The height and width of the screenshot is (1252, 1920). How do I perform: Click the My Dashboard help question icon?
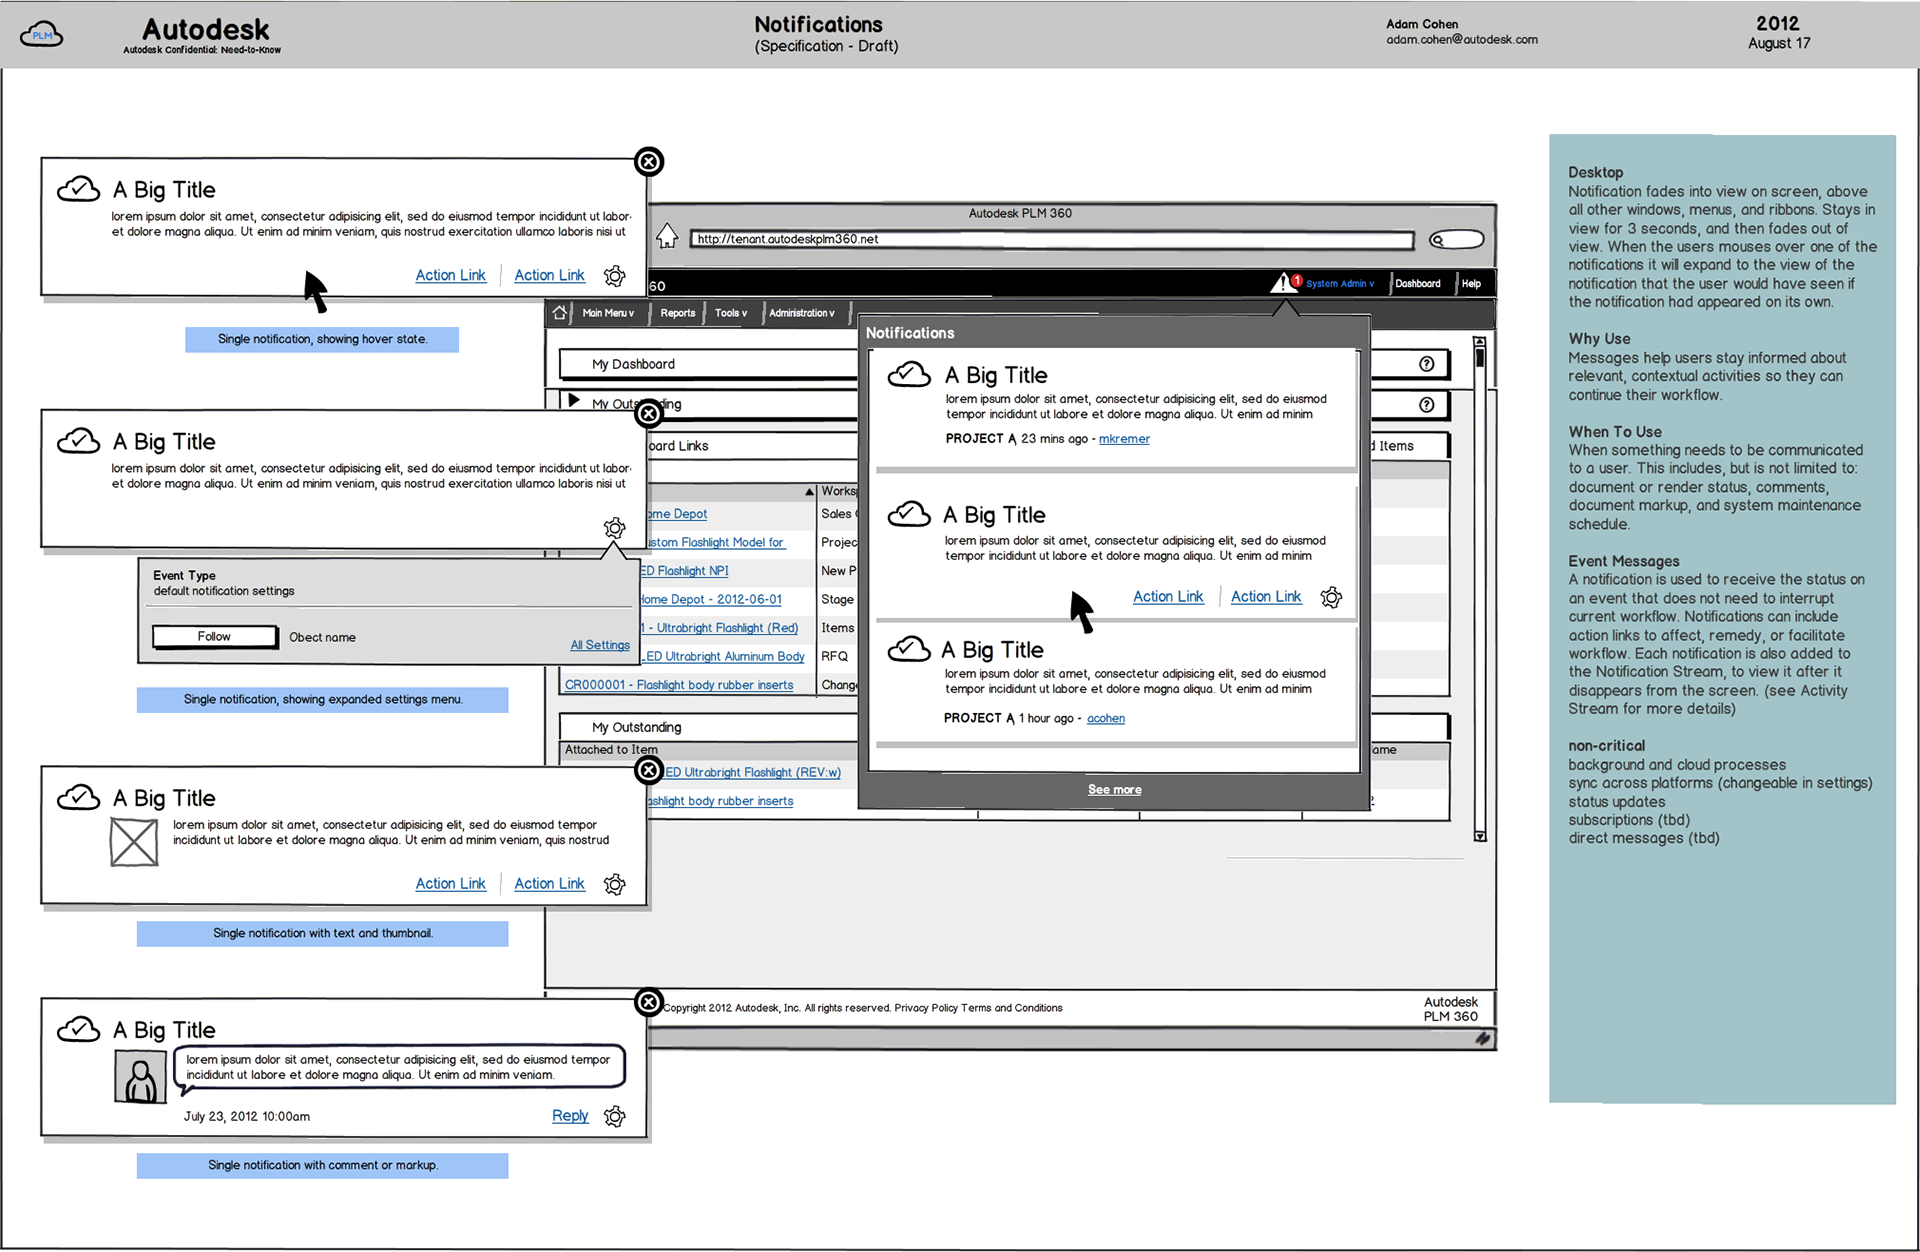click(x=1426, y=364)
